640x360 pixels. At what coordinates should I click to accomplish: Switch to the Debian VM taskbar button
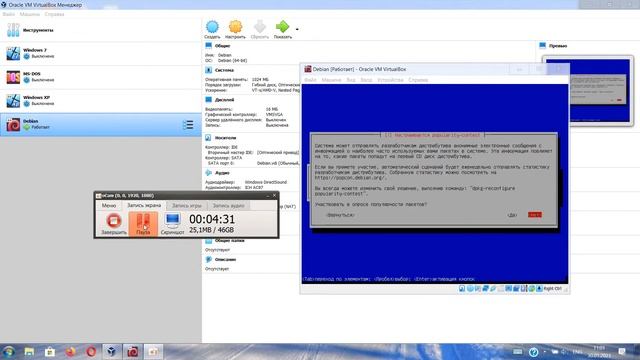pyautogui.click(x=132, y=352)
